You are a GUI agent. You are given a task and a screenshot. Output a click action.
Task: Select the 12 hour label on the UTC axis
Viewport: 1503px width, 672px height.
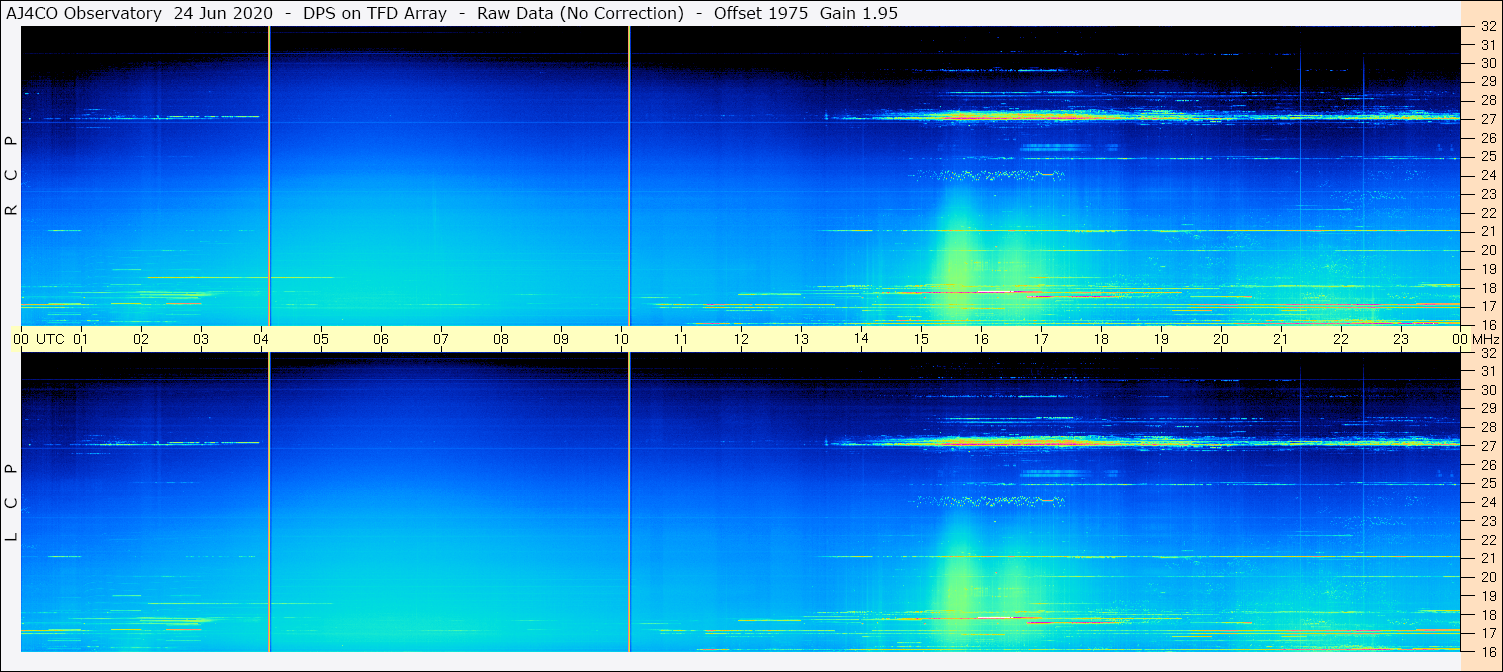tap(741, 339)
